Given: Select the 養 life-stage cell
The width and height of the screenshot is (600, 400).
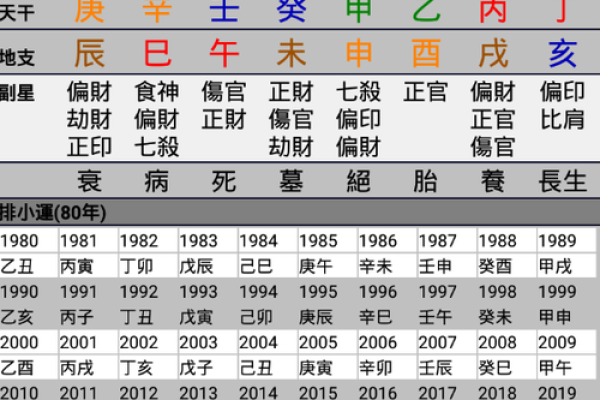Looking at the screenshot, I should pyautogui.click(x=493, y=181).
